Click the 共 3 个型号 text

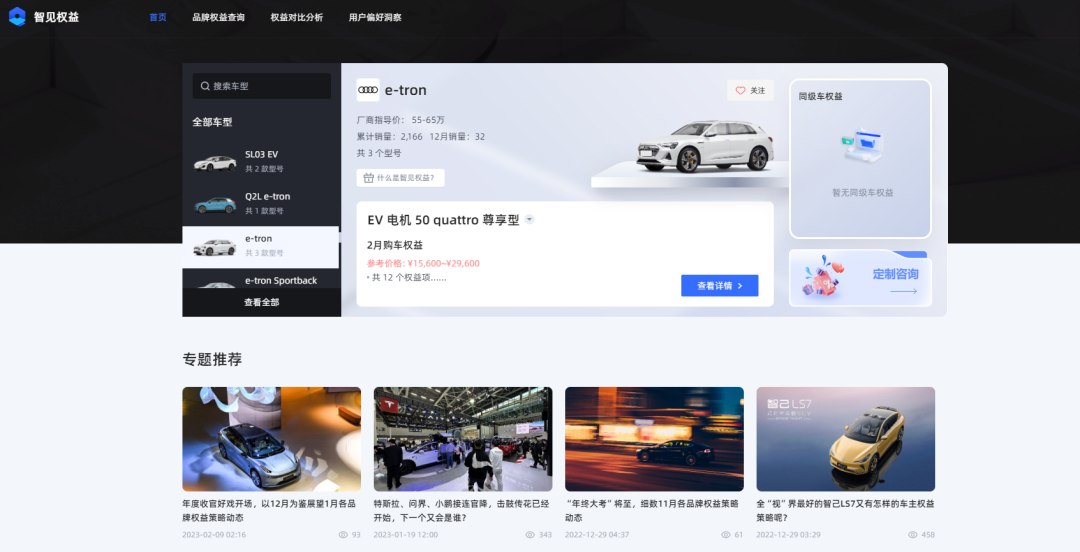[x=379, y=153]
